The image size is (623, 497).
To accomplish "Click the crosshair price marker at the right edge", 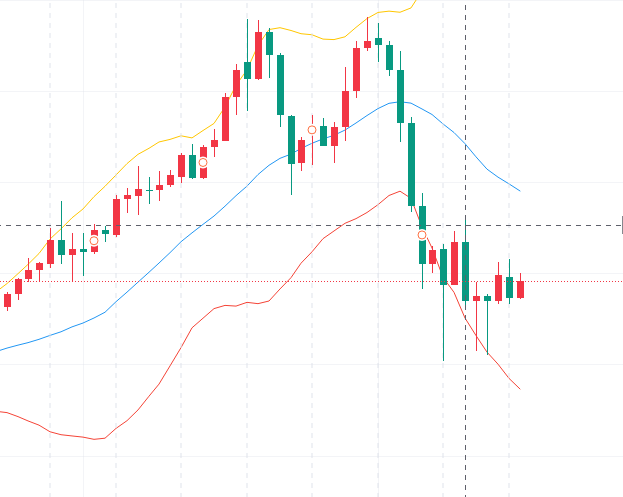I will pos(621,225).
